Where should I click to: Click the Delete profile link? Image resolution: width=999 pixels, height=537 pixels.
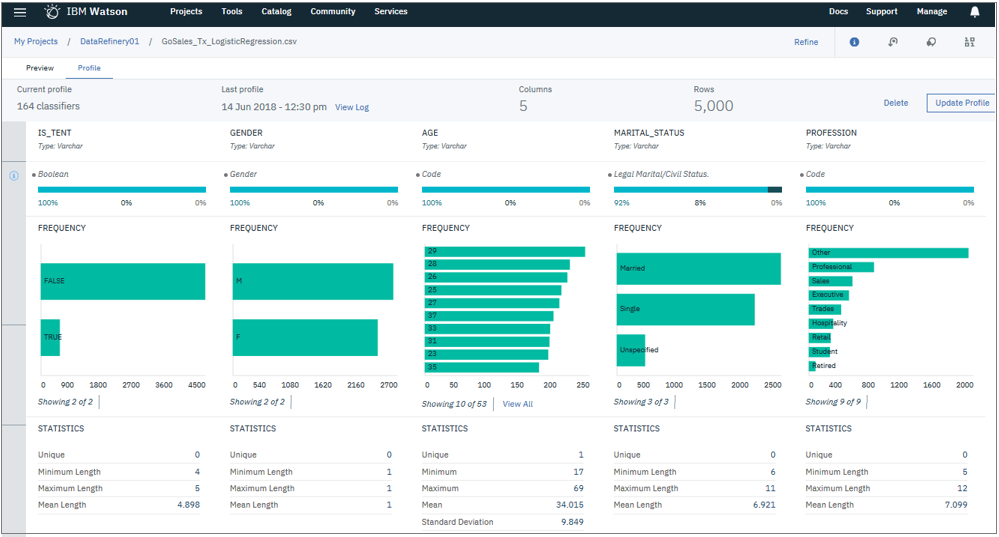coord(896,103)
